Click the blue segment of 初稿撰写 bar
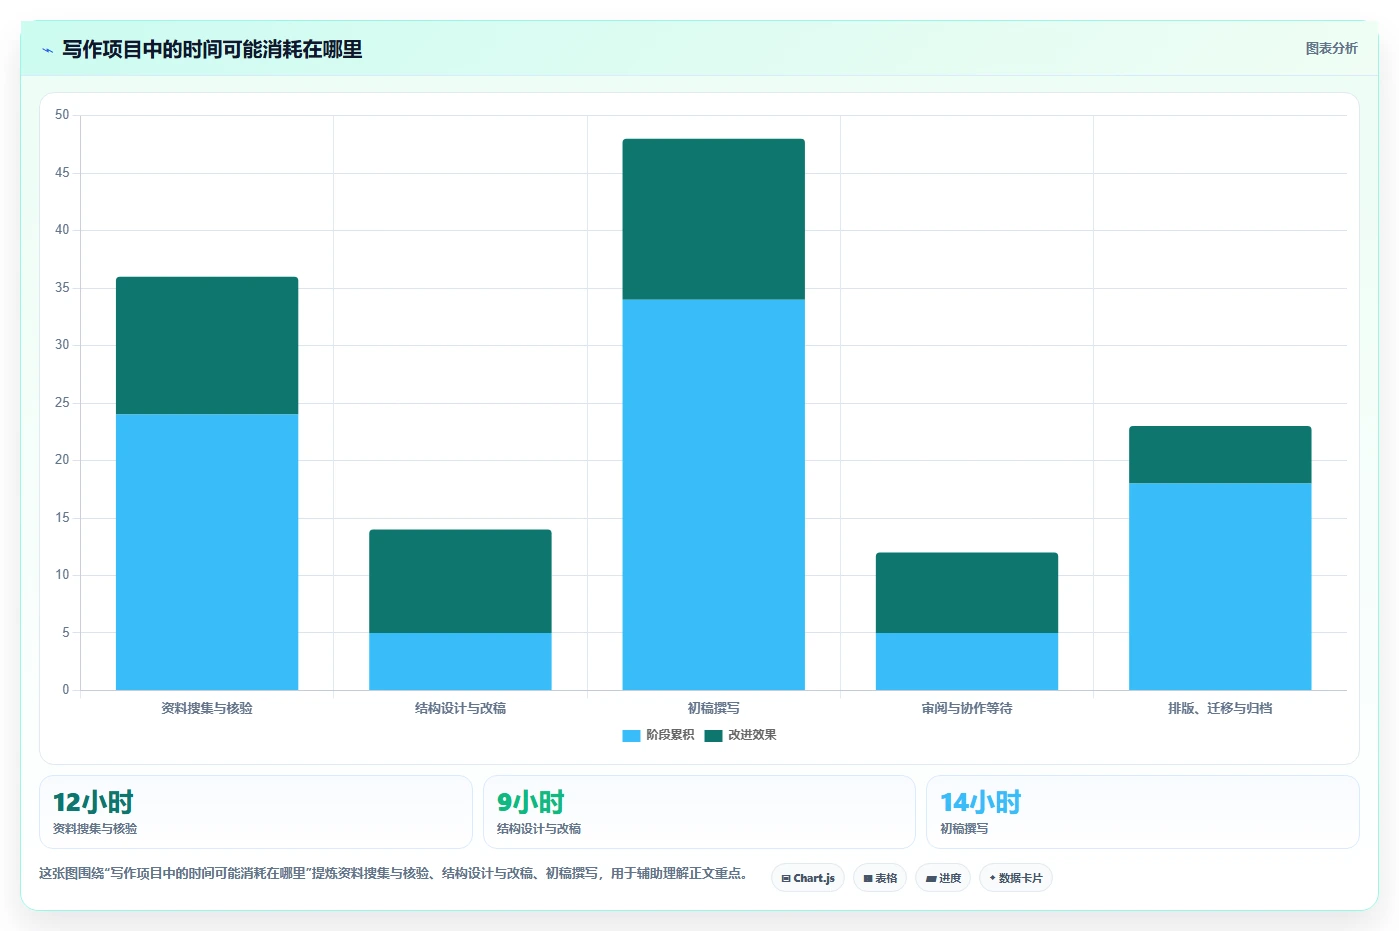 713,494
